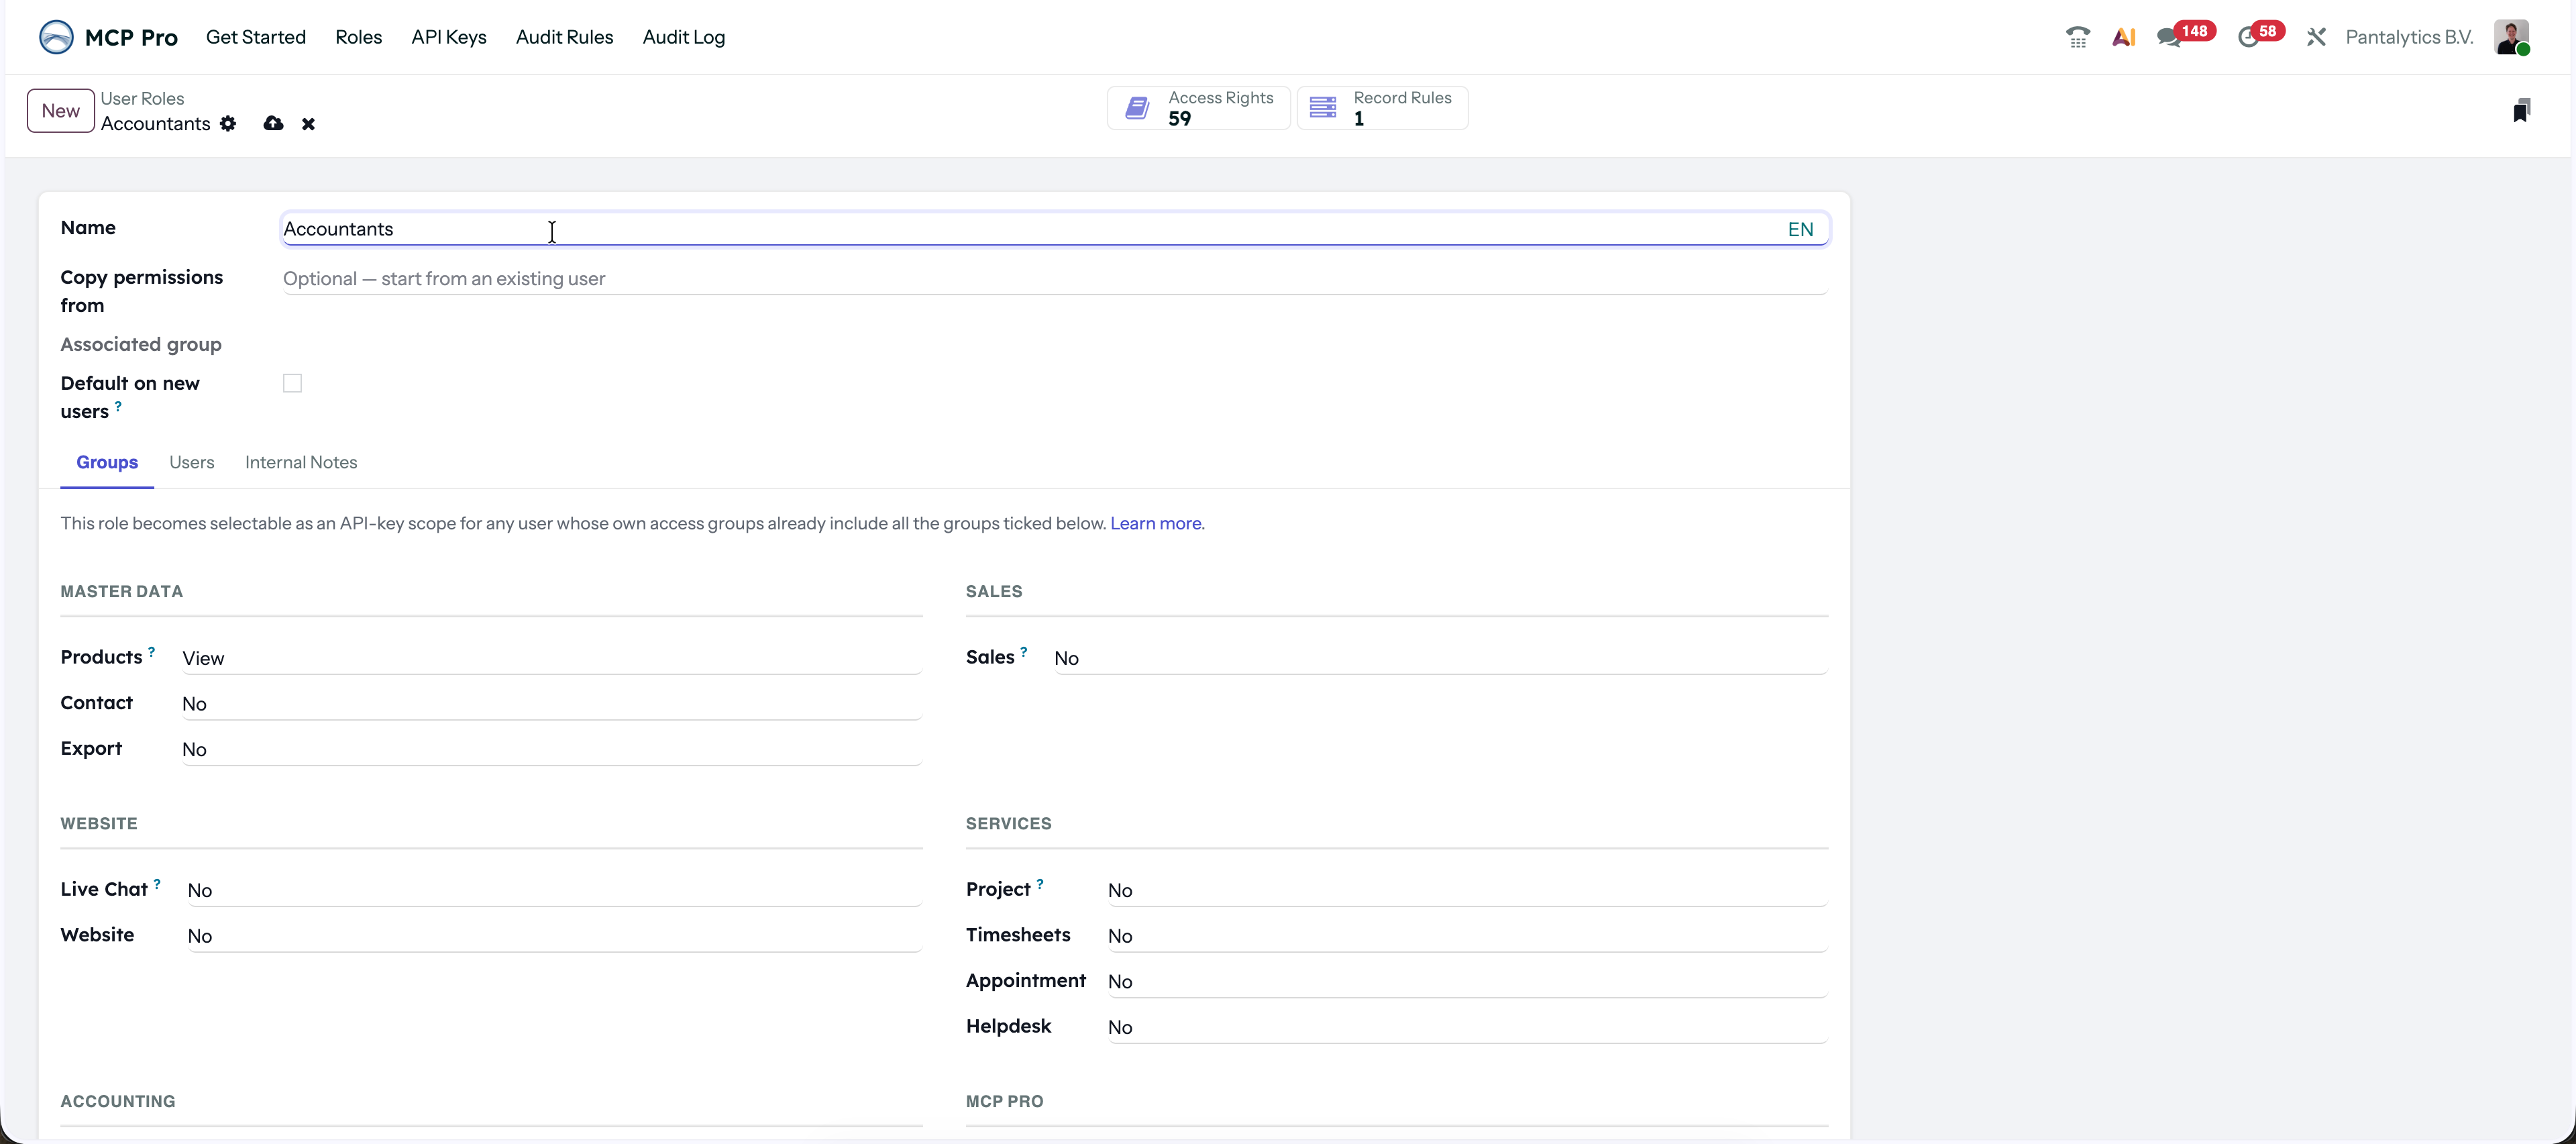
Task: Open the Live Chat access dropdown
Action: [x=554, y=890]
